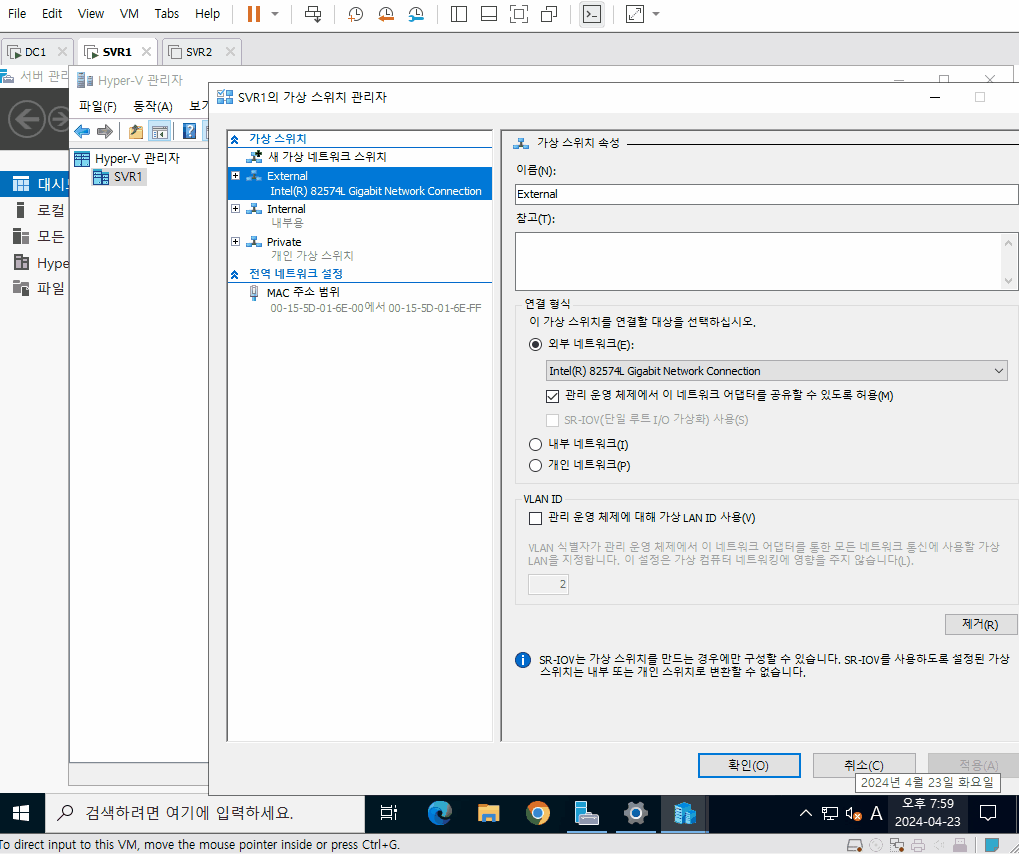The height and width of the screenshot is (854, 1019).
Task: Open 동작(A) menu in Hyper-V Manager
Action: click(x=153, y=106)
